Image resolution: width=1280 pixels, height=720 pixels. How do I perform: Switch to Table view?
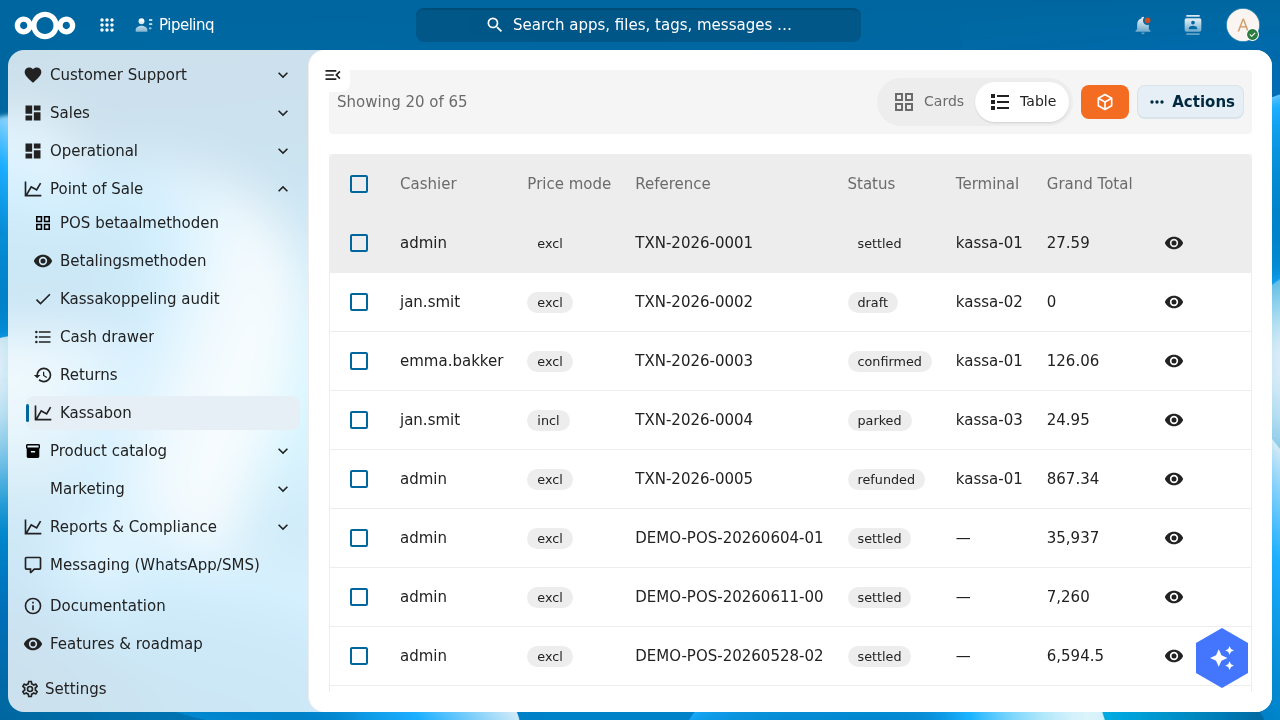1023,102
